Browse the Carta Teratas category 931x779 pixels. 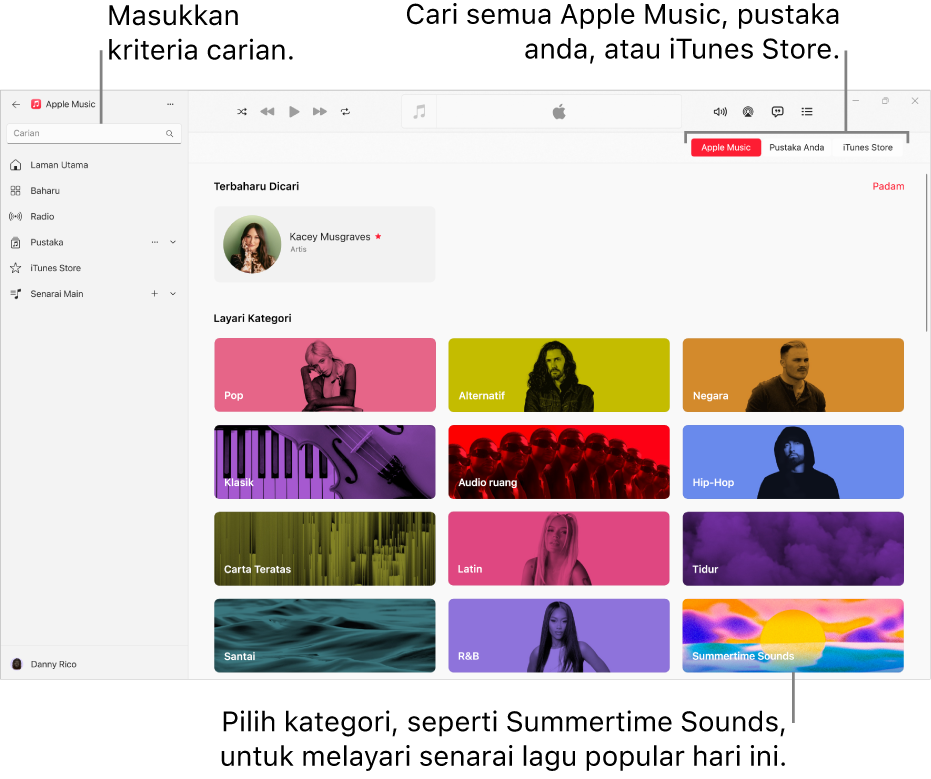(325, 549)
